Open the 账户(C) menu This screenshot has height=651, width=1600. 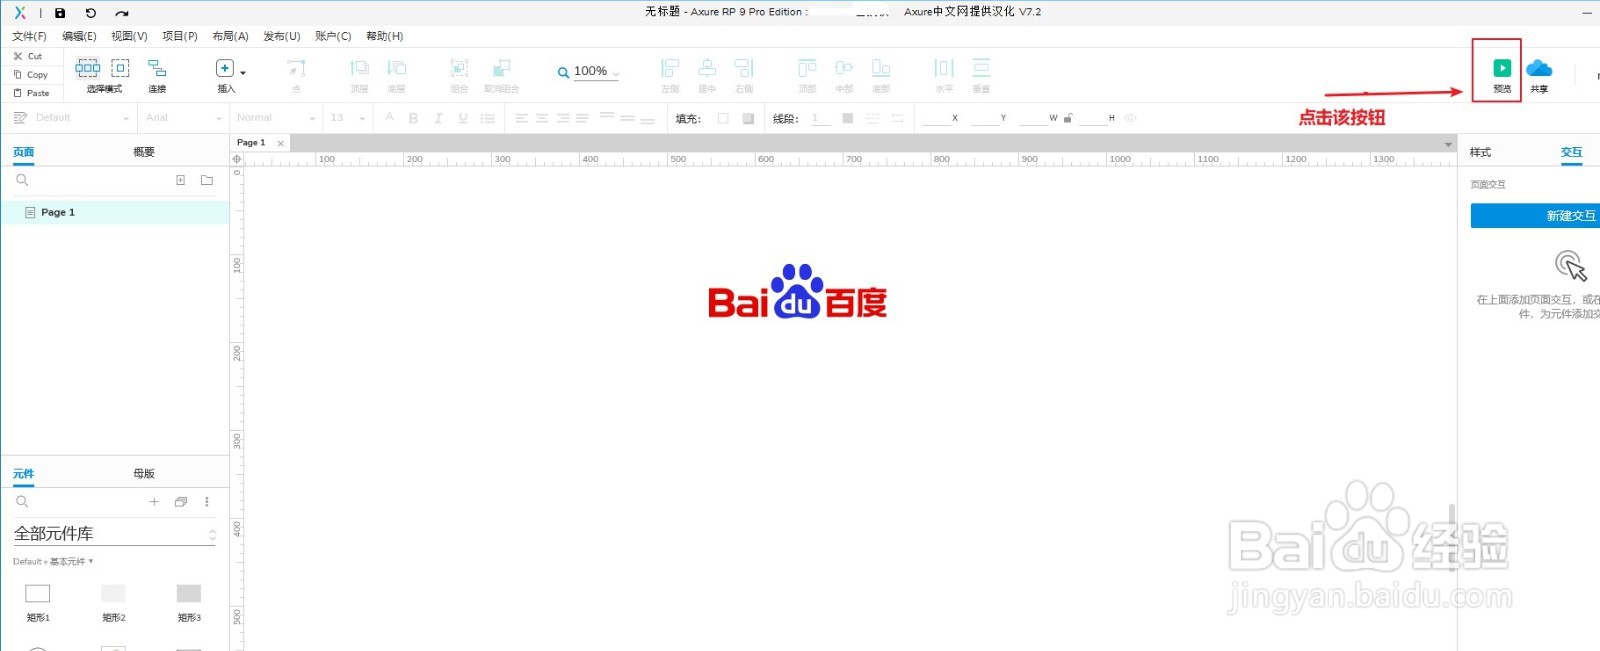coord(333,36)
